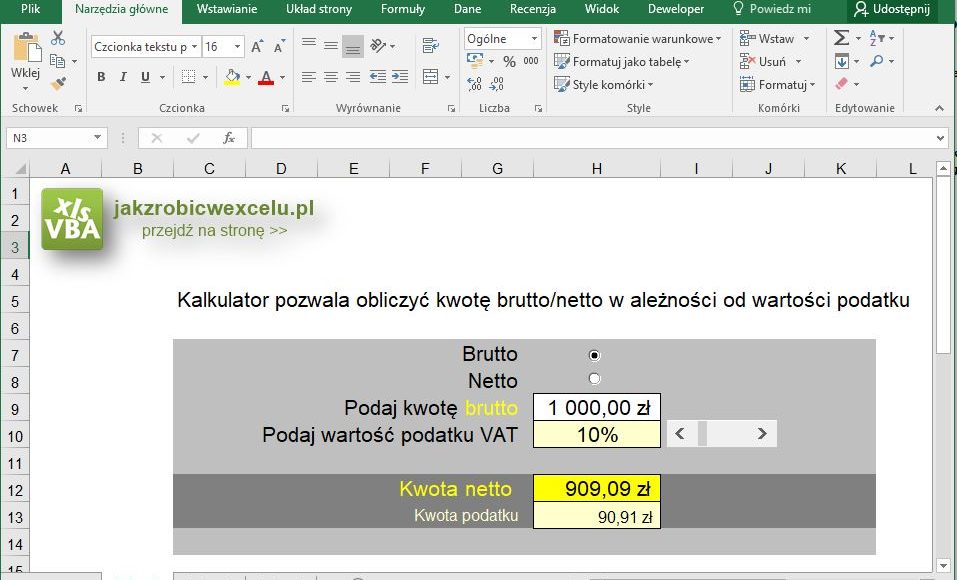The height and width of the screenshot is (580, 957).
Task: Click the AutoSum sigma icon
Action: tap(841, 38)
